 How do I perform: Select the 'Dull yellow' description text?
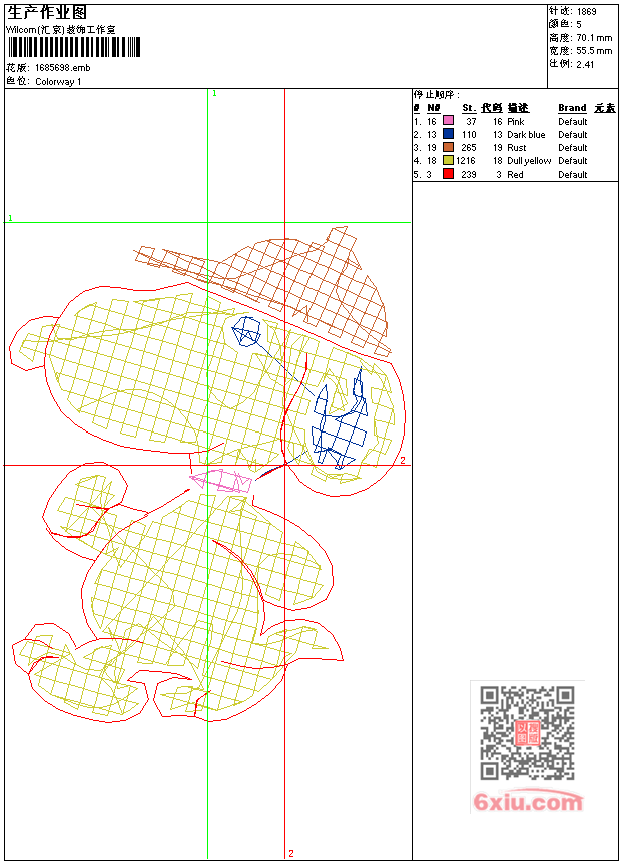click(x=529, y=161)
